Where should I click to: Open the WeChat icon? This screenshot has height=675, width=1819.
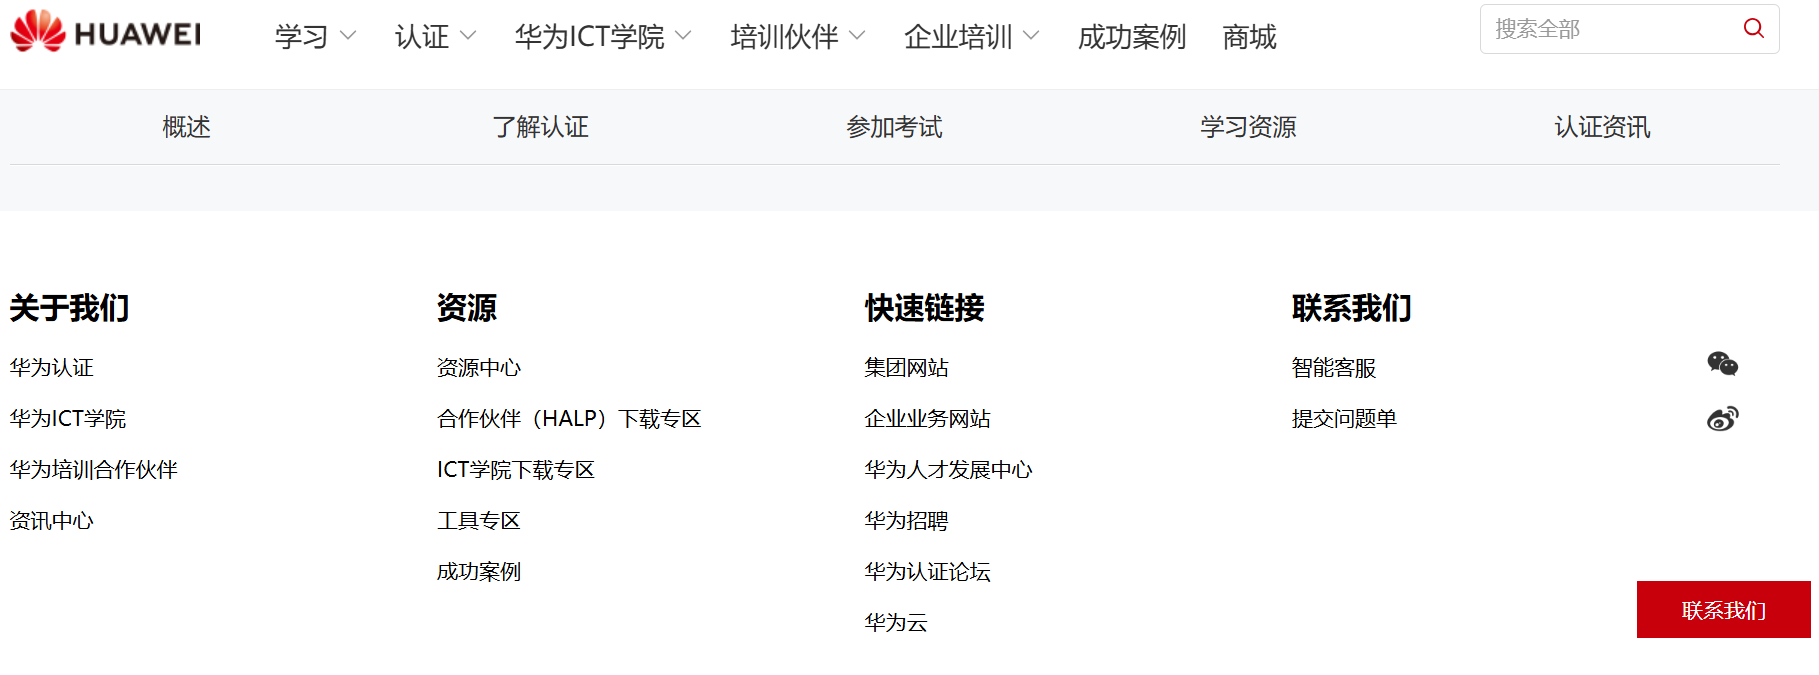pyautogui.click(x=1722, y=364)
